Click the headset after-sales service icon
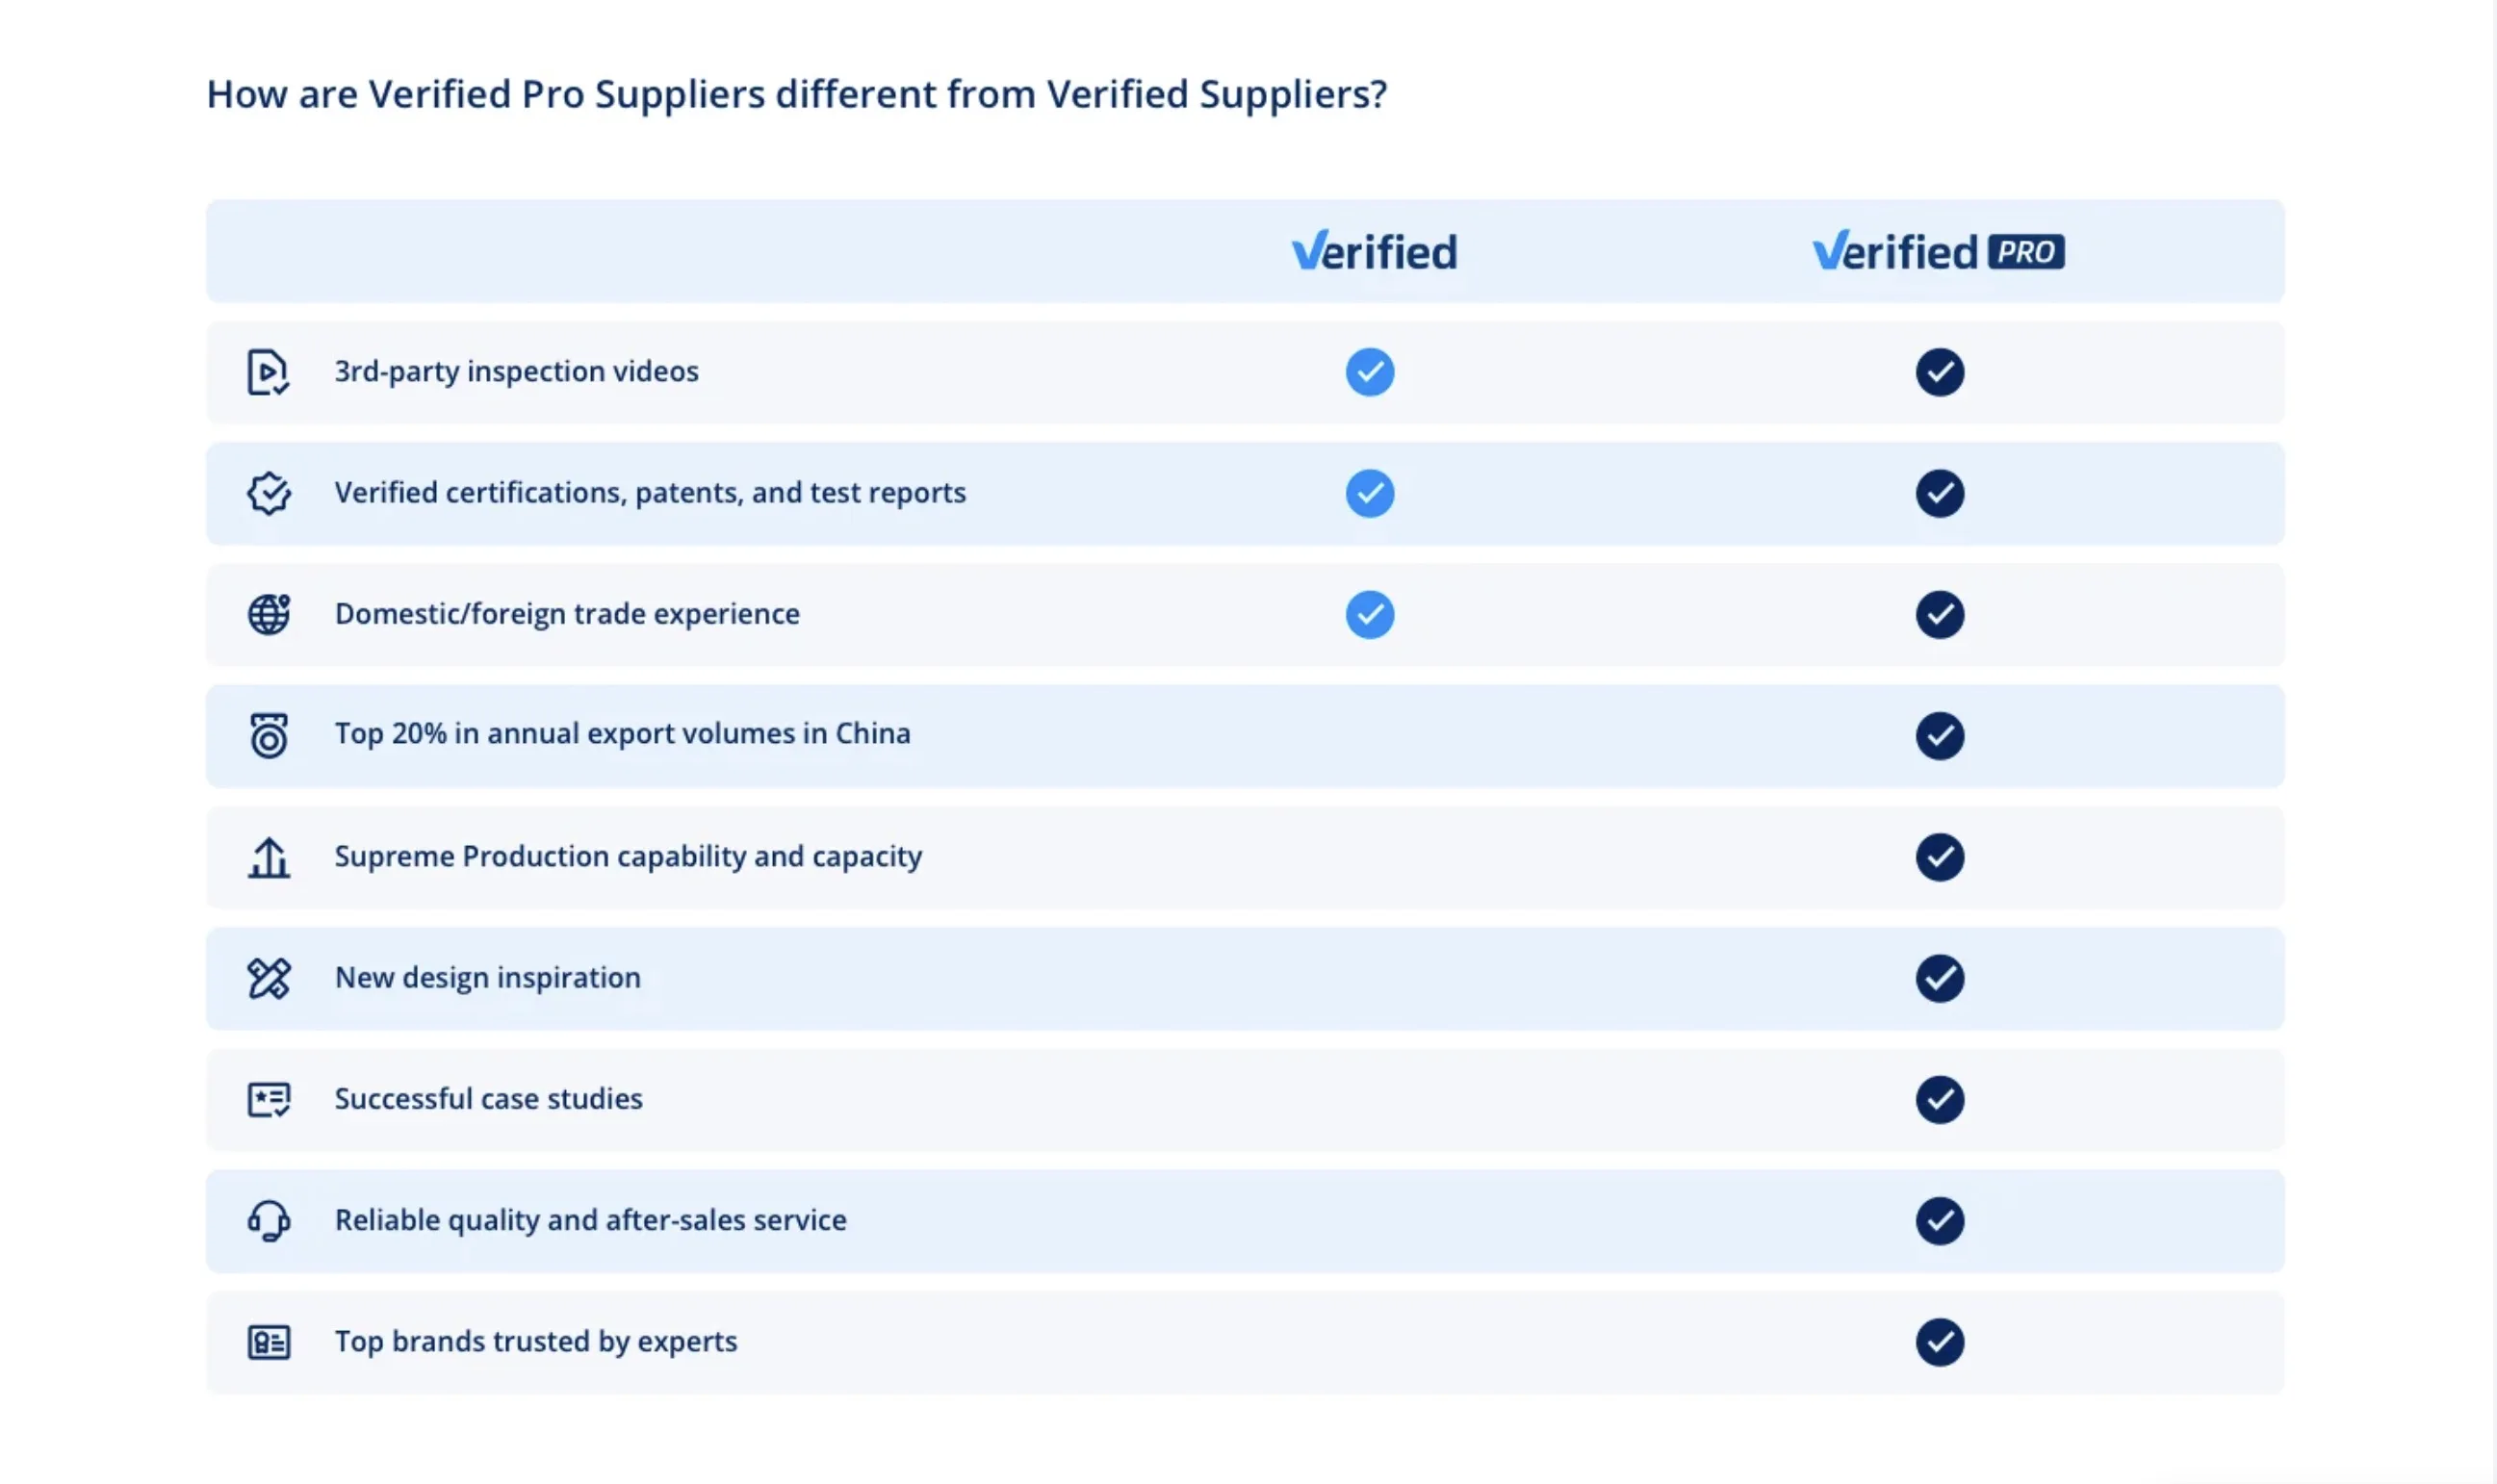The height and width of the screenshot is (1484, 2497). coord(268,1220)
